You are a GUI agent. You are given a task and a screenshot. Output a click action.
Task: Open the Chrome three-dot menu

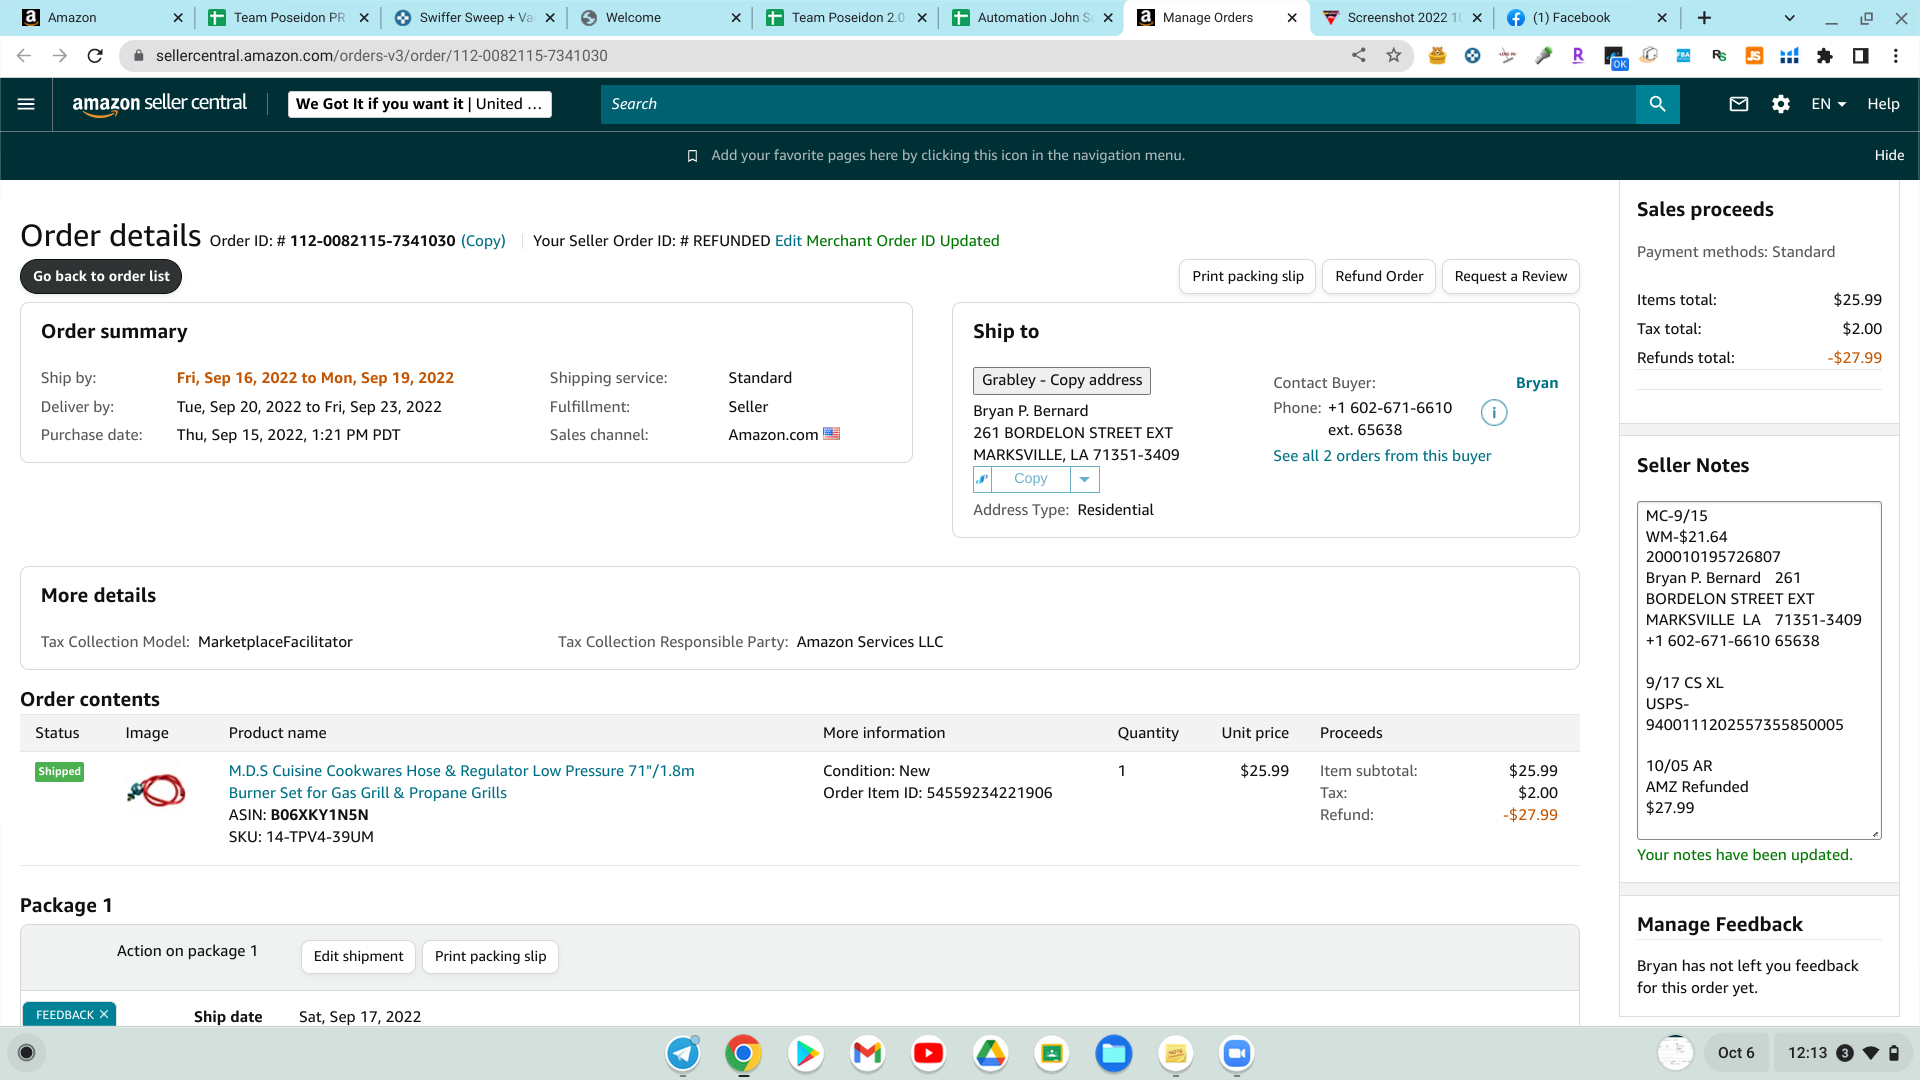pyautogui.click(x=1896, y=56)
